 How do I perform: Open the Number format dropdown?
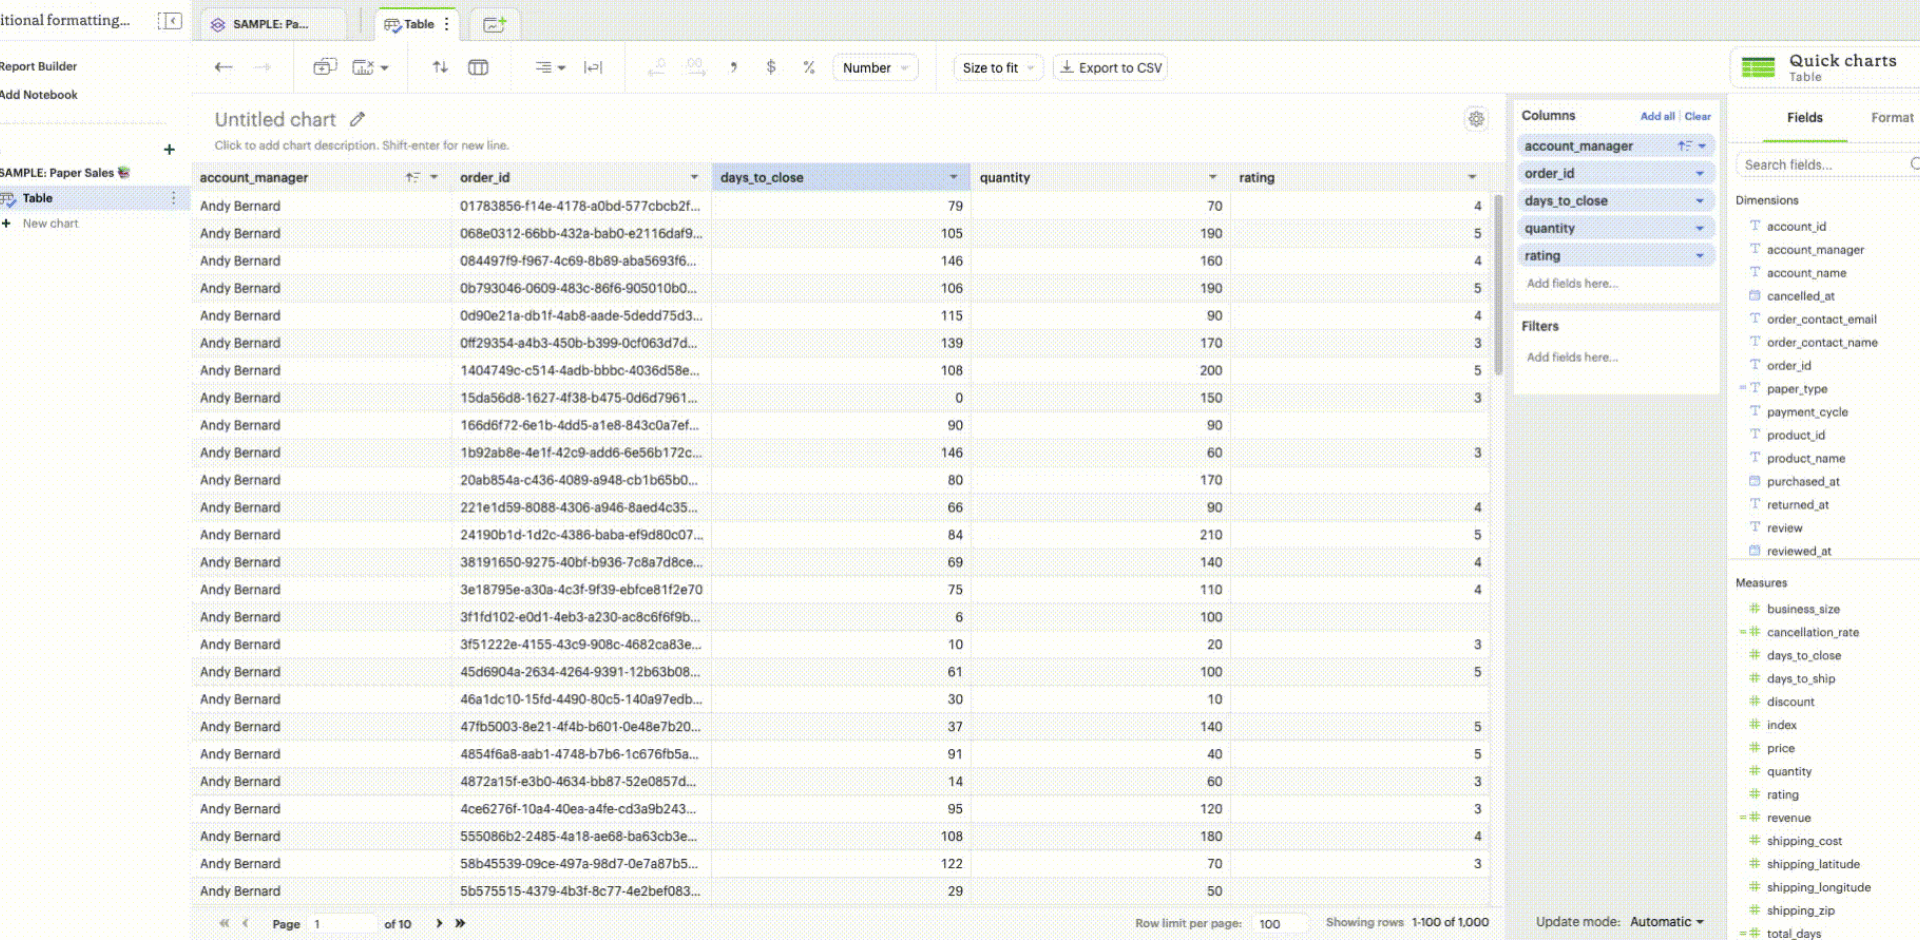(874, 67)
